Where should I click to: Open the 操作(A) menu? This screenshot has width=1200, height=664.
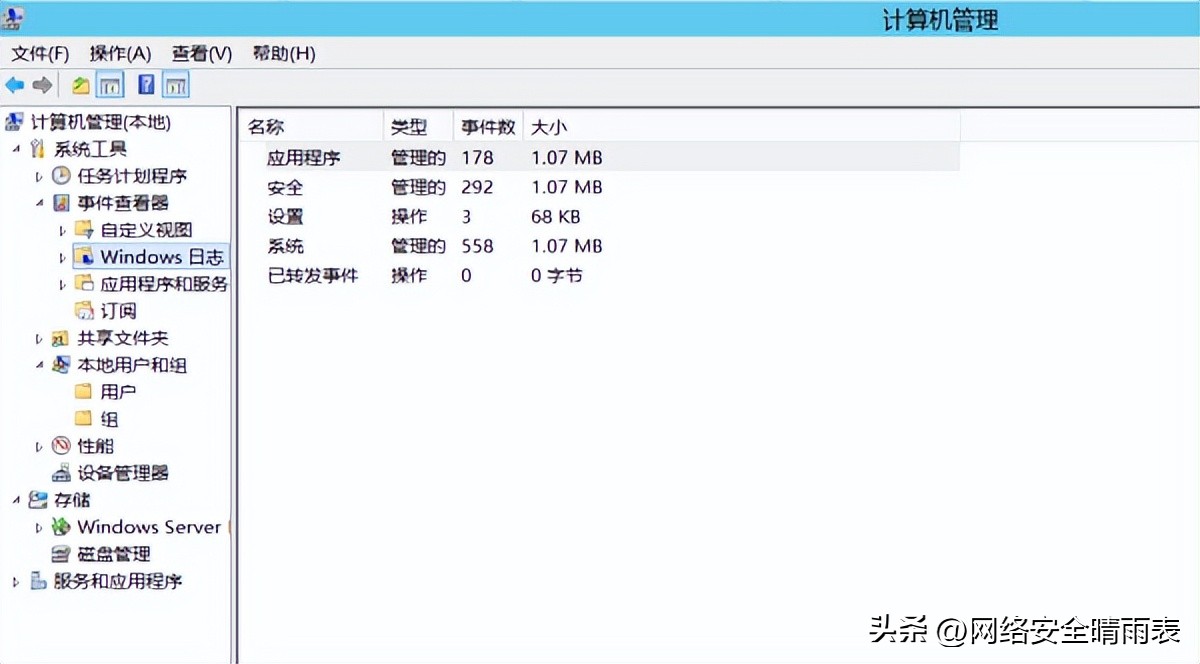coord(117,53)
